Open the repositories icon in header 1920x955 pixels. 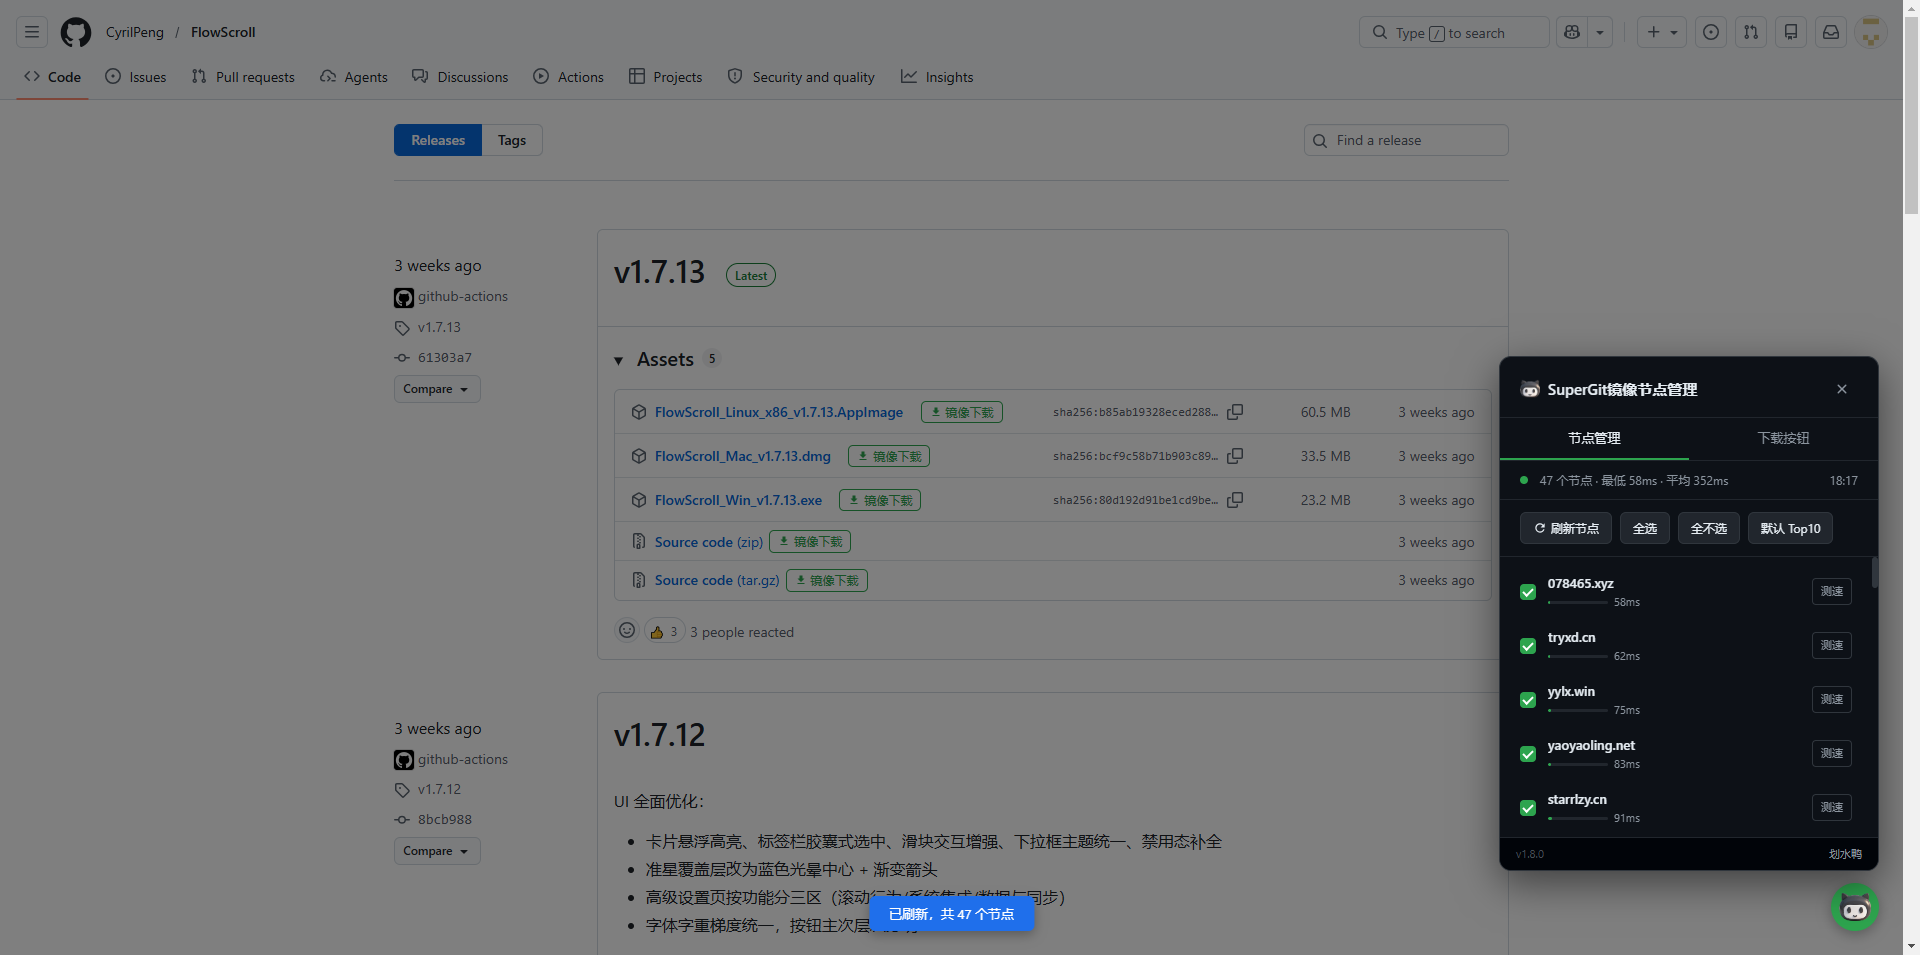click(x=1791, y=32)
